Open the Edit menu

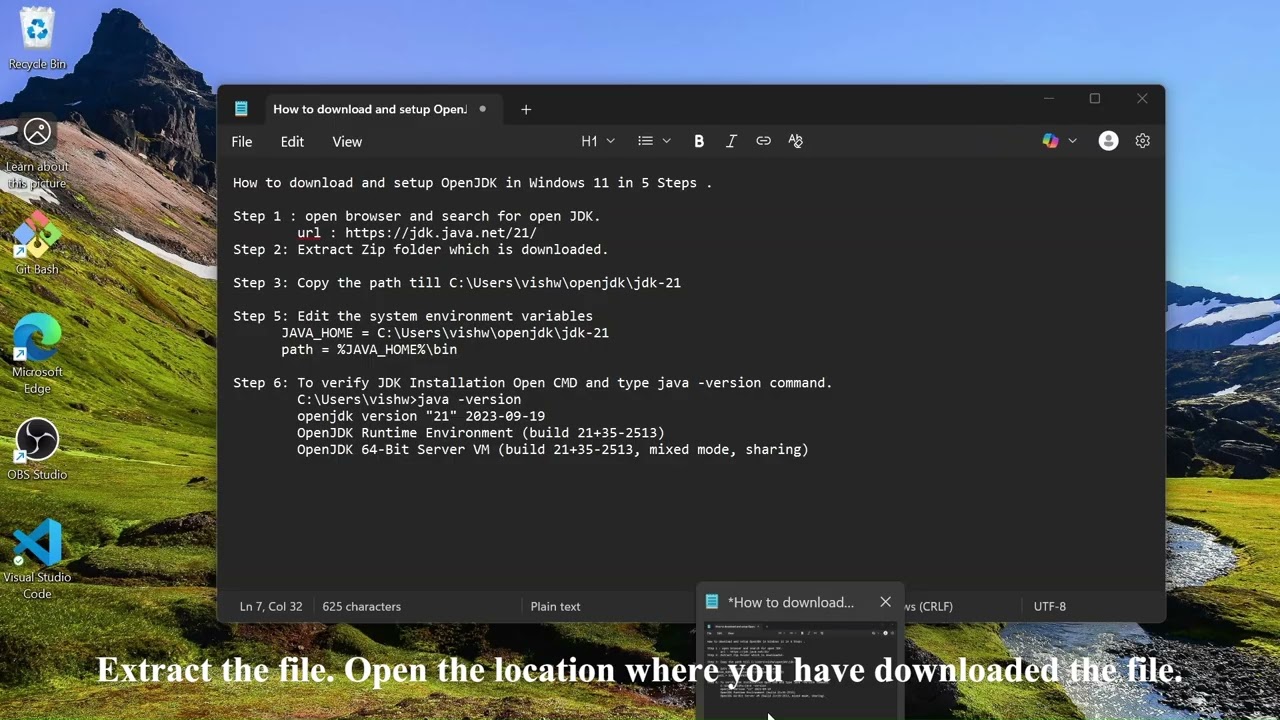click(292, 141)
